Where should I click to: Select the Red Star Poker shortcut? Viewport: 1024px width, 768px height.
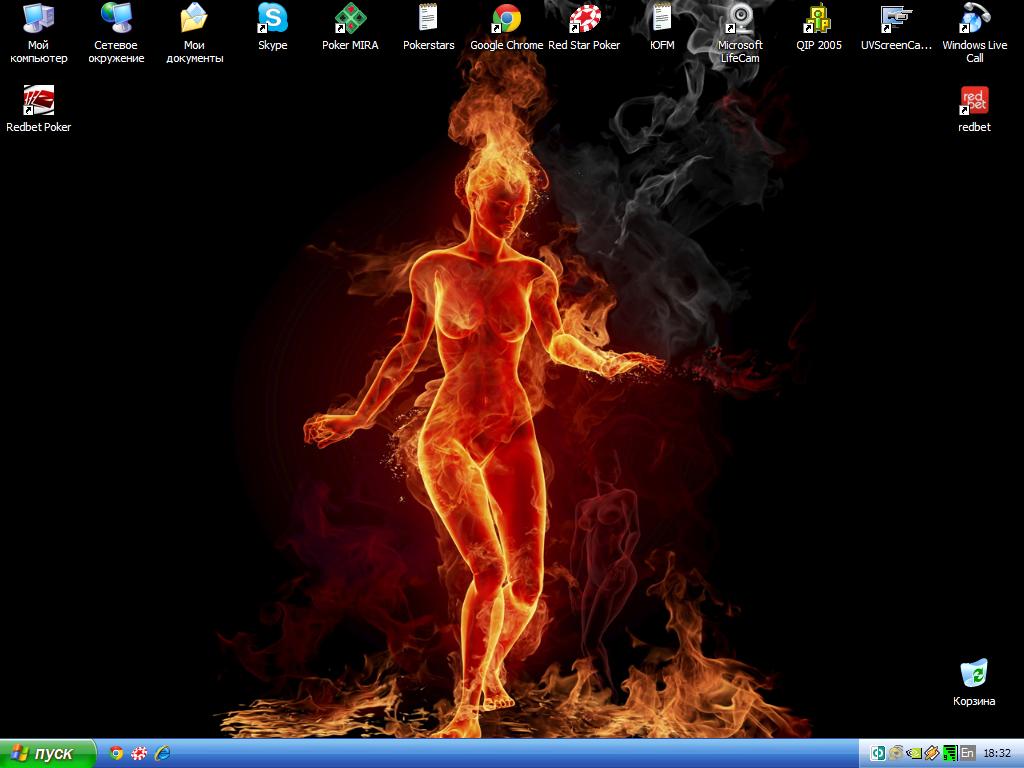point(584,19)
